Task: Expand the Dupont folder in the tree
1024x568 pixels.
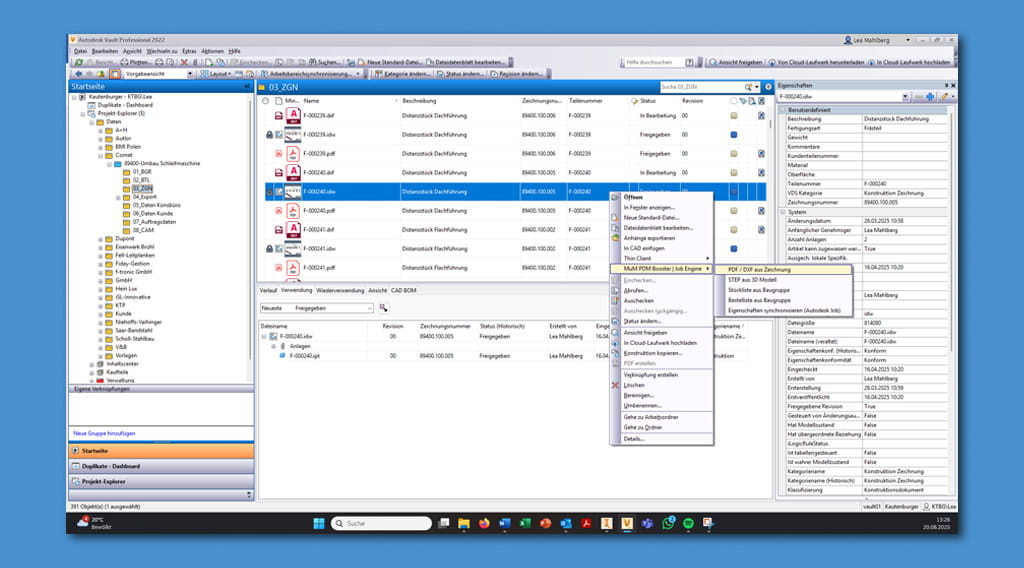Action: click(x=100, y=240)
